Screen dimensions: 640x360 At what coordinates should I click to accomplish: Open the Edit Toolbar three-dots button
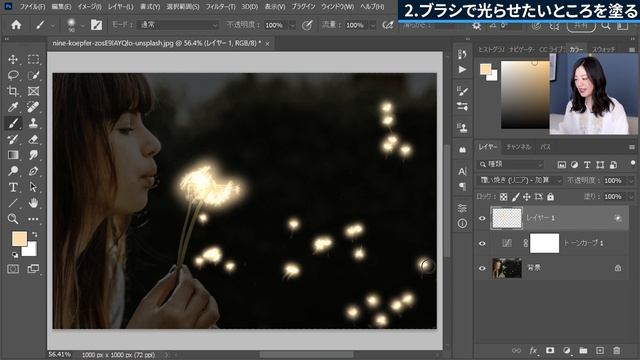click(x=33, y=219)
